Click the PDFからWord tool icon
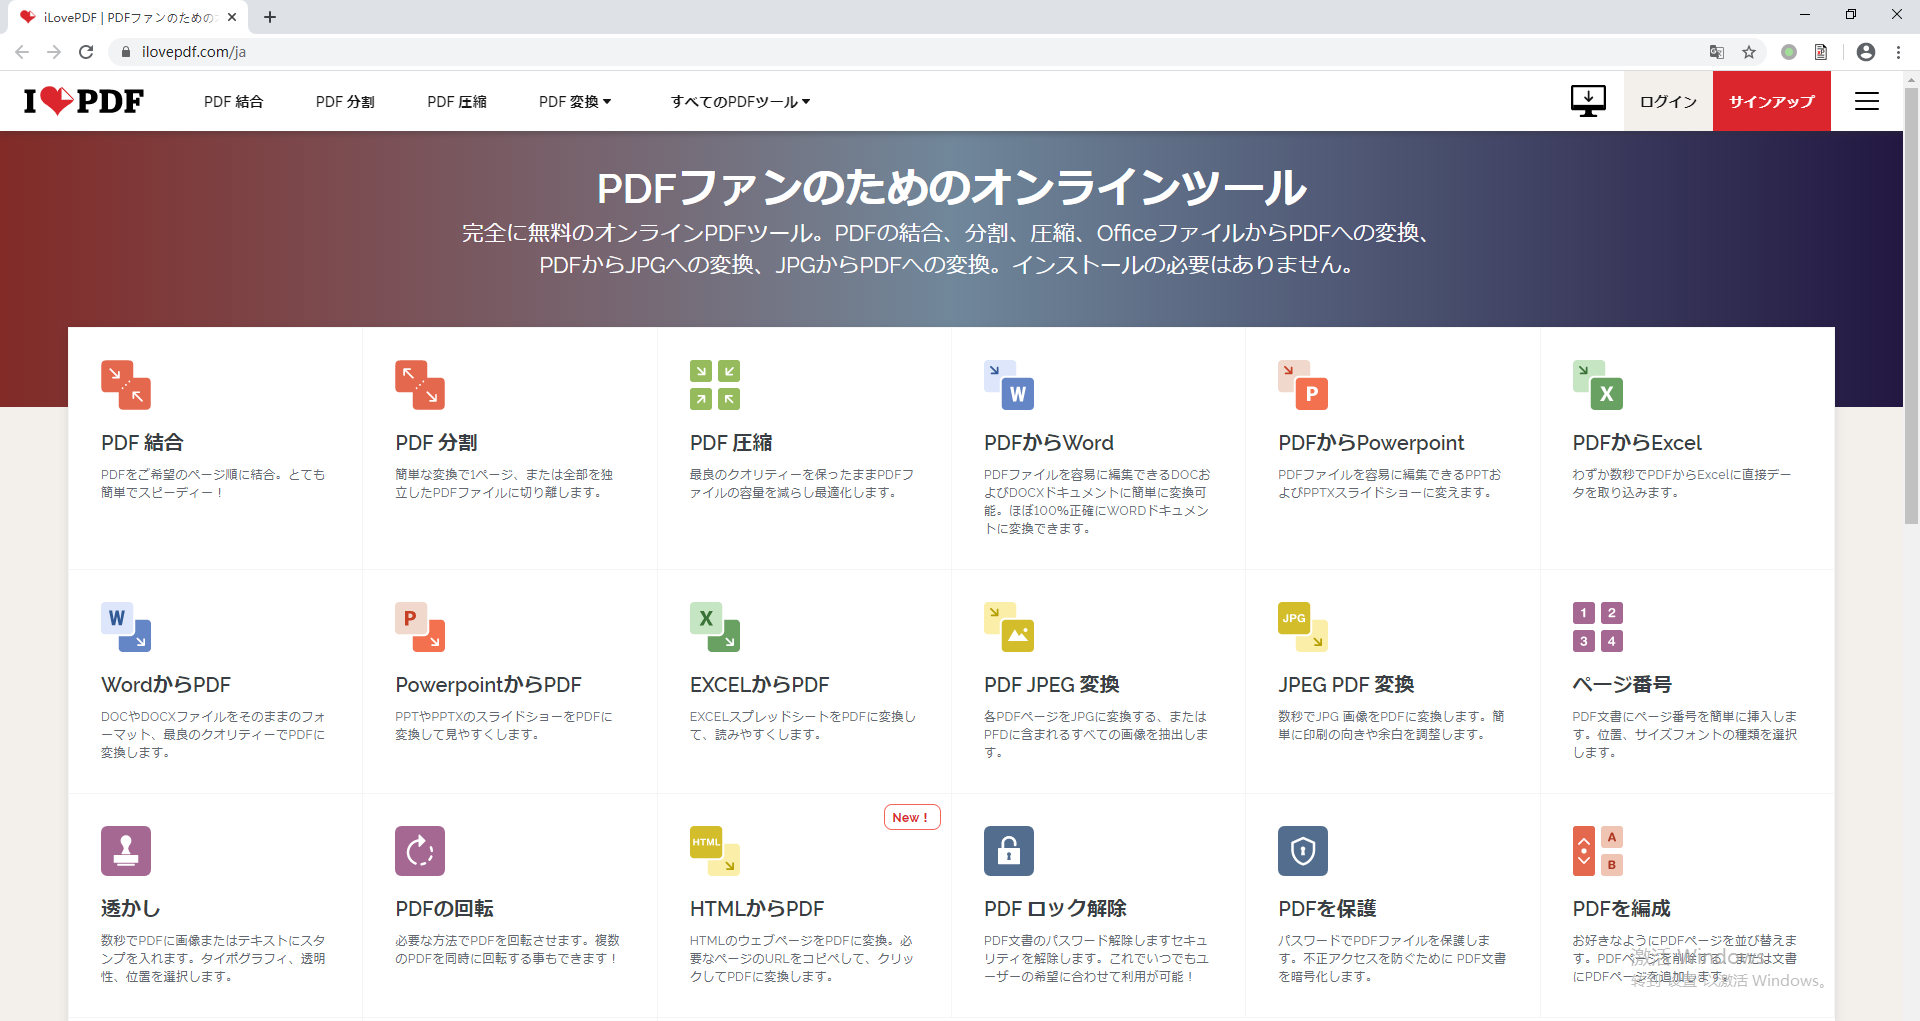The image size is (1920, 1021). point(1009,385)
